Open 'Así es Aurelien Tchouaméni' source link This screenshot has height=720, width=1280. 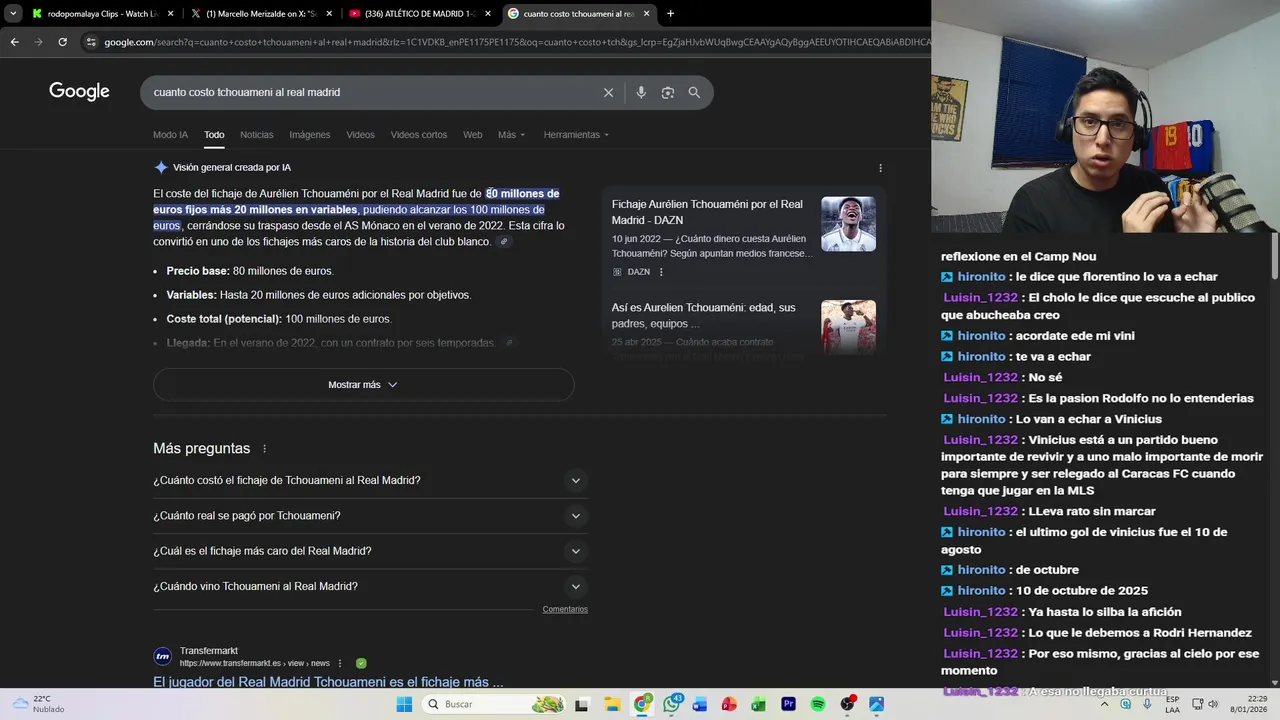pos(704,316)
